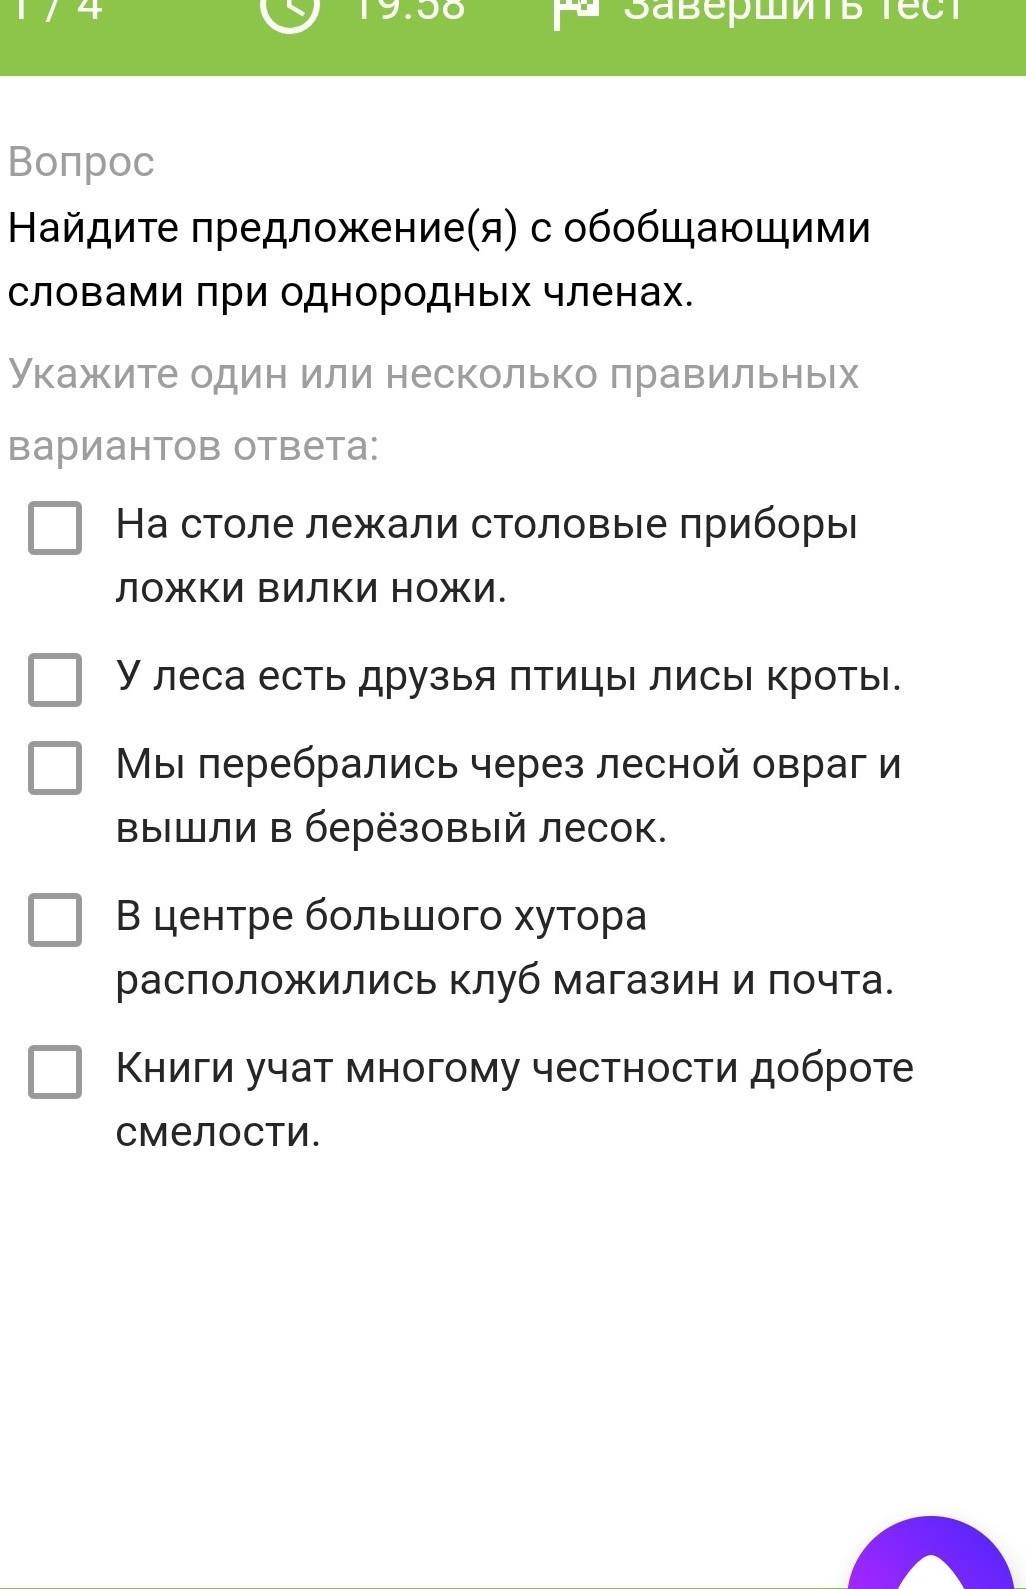Click hint 'Укажите один или несколько правильных'
The width and height of the screenshot is (1026, 1589).
[433, 375]
